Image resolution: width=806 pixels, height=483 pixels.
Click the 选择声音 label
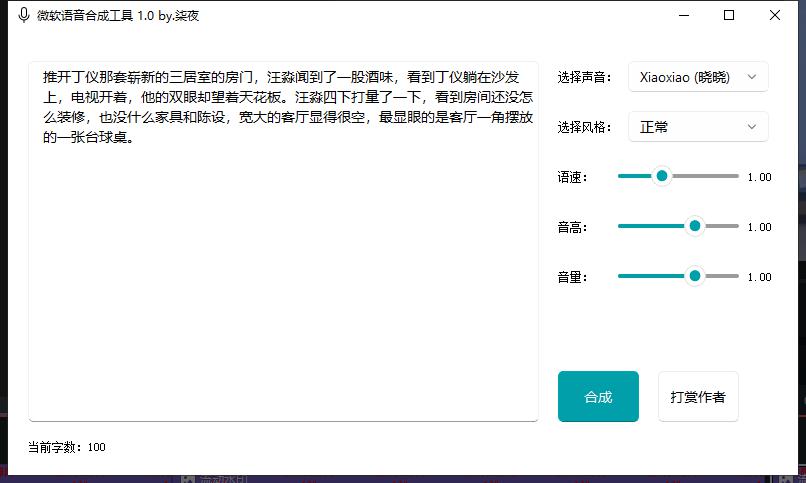585,77
